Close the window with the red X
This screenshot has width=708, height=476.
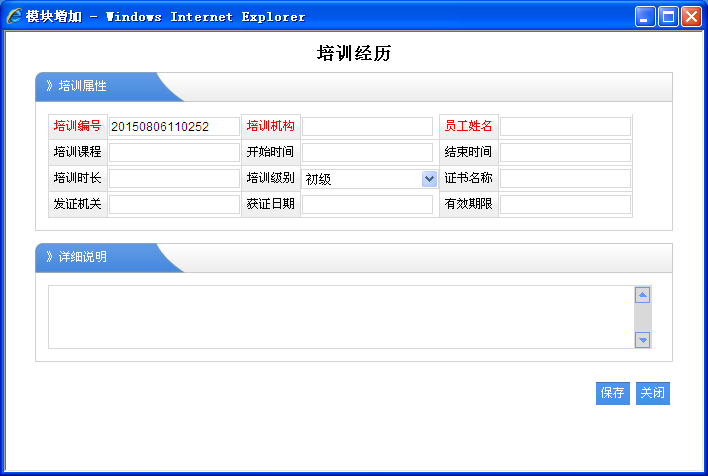click(x=690, y=16)
